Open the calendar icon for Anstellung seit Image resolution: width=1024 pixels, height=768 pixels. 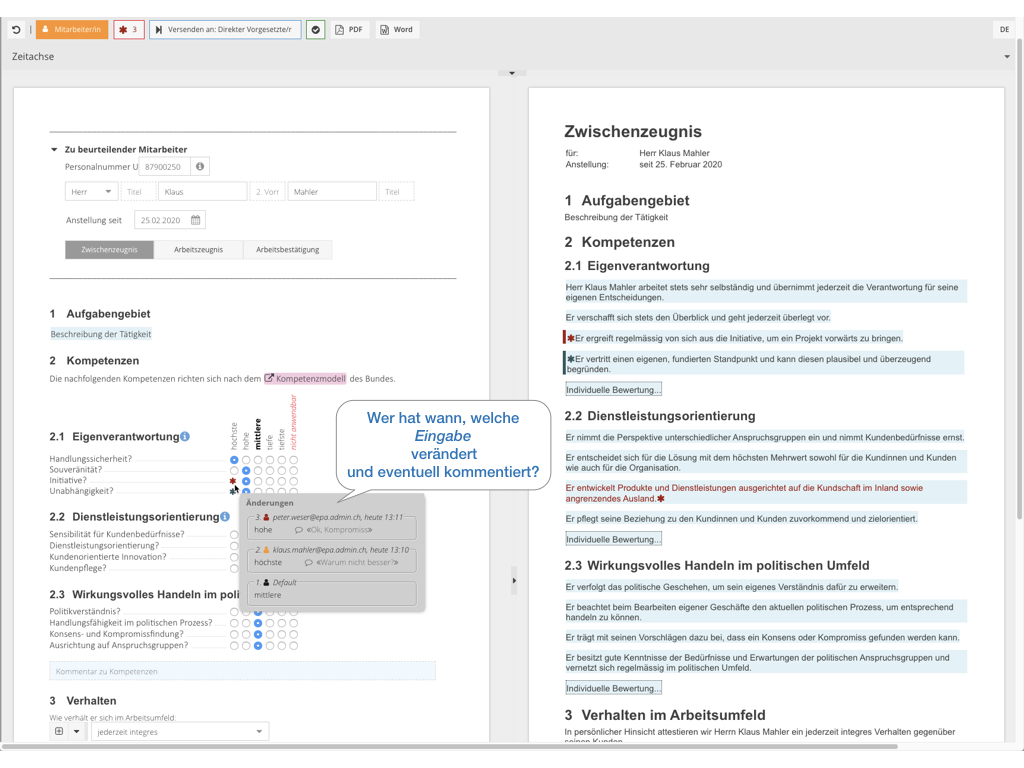(x=195, y=220)
